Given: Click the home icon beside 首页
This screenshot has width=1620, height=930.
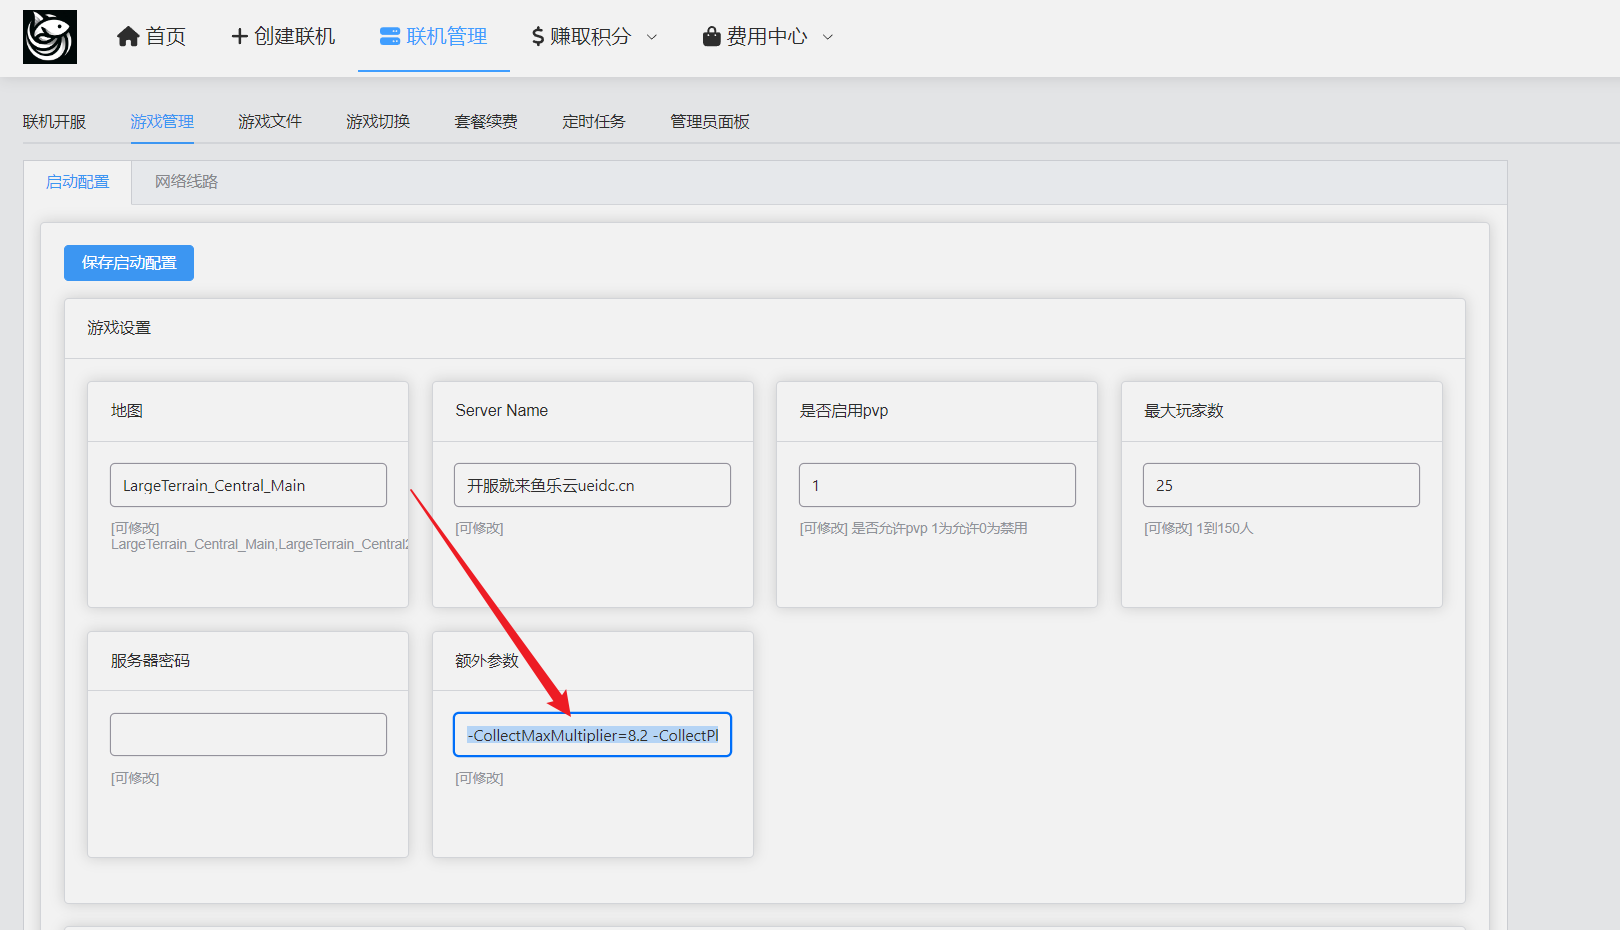Looking at the screenshot, I should pyautogui.click(x=128, y=37).
